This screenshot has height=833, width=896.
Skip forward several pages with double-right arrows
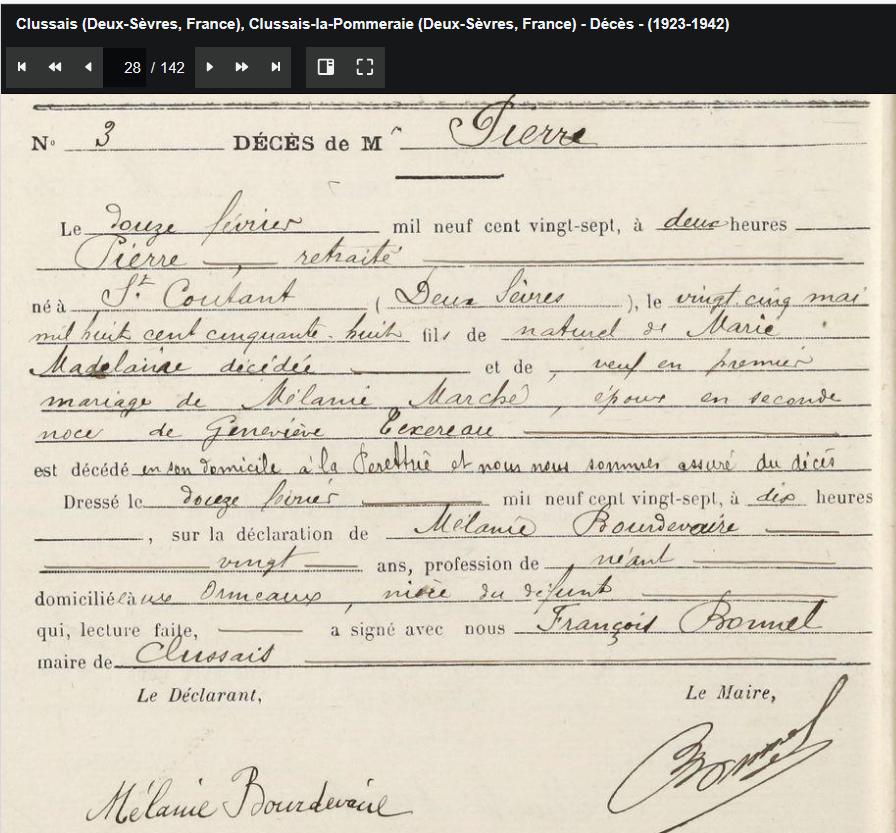(x=242, y=67)
